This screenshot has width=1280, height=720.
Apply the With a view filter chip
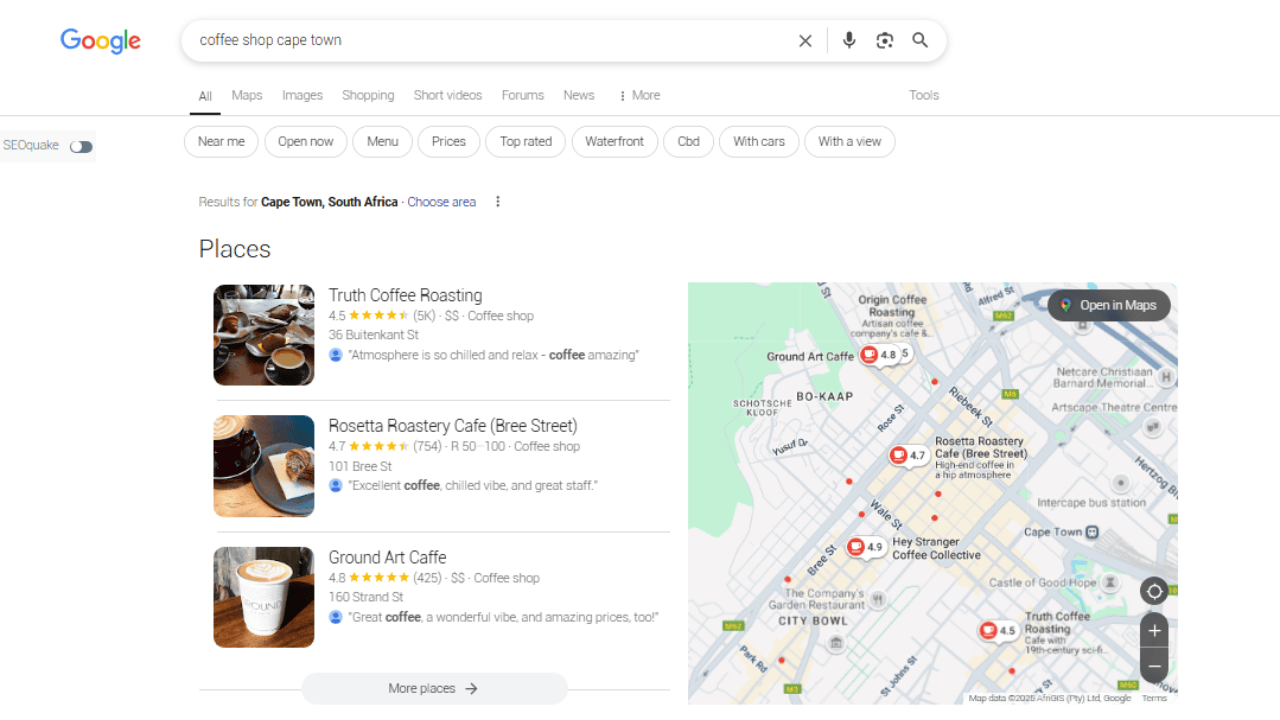[850, 141]
